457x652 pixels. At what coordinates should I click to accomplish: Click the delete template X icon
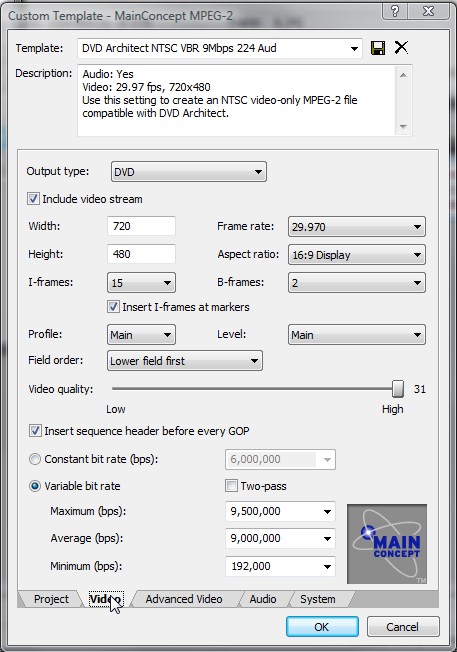(x=401, y=47)
